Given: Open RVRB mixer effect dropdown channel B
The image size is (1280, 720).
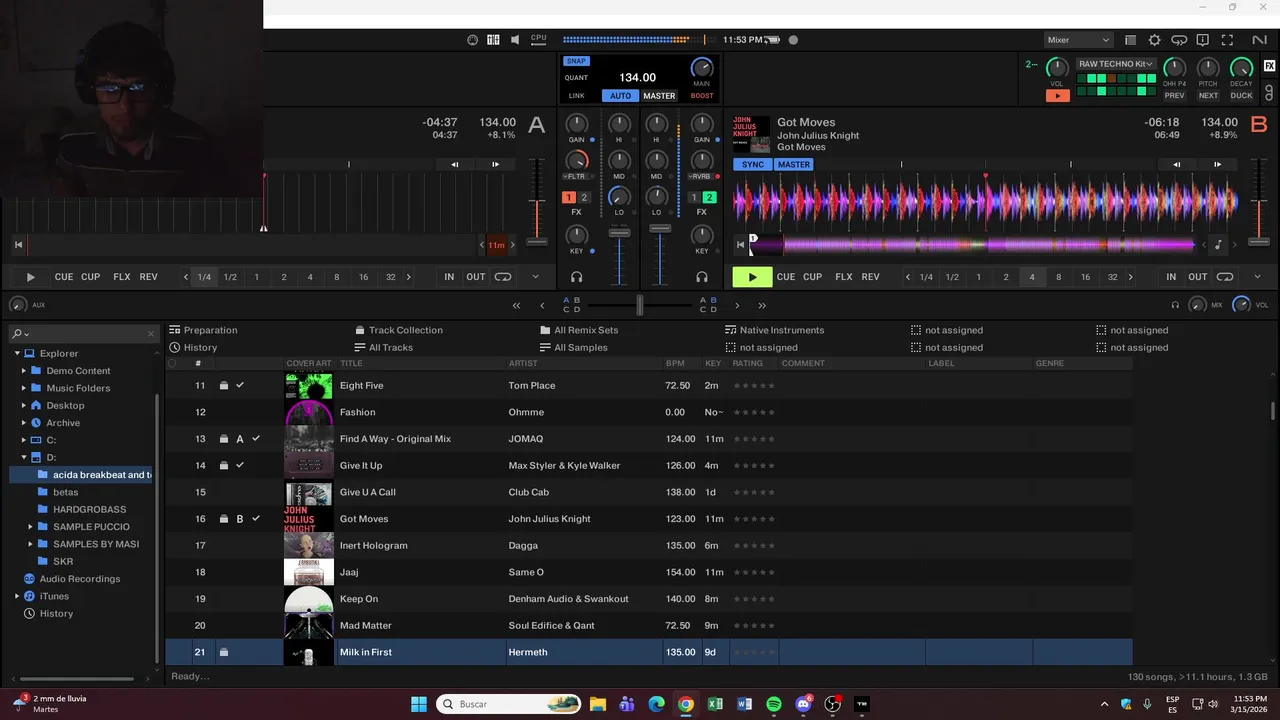Looking at the screenshot, I should click(701, 177).
